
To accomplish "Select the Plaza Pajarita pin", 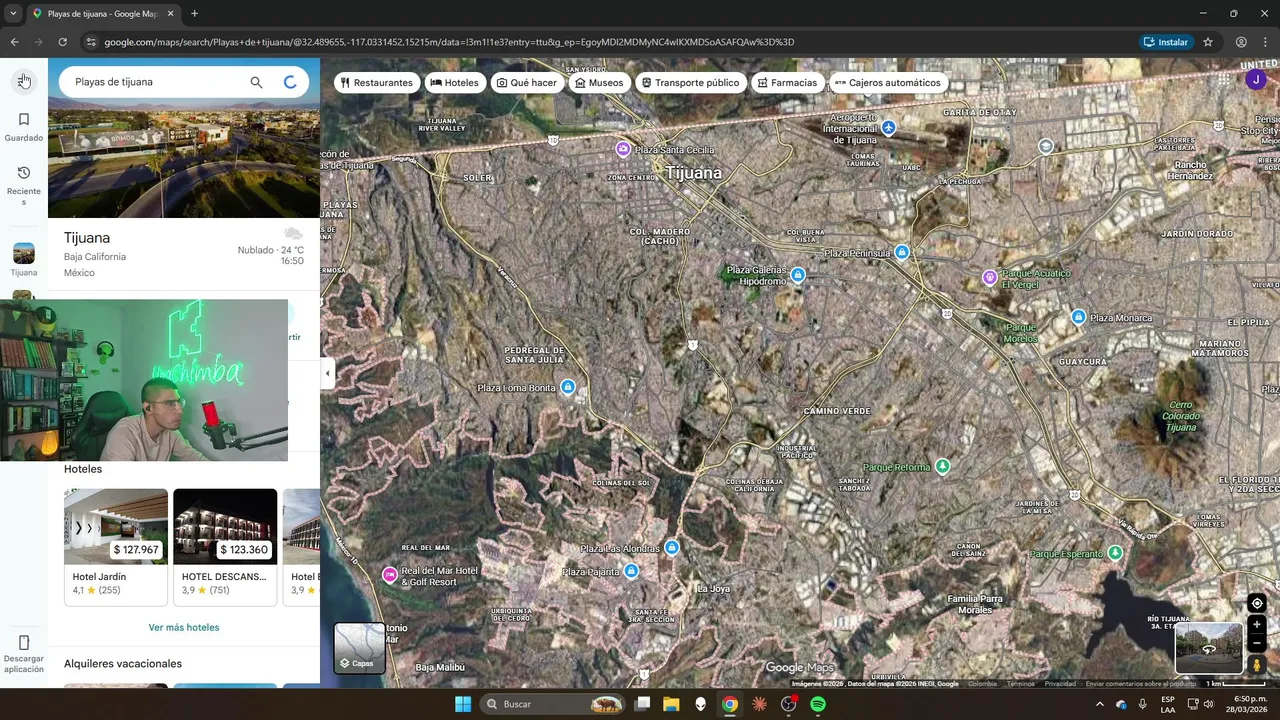I will point(631,571).
